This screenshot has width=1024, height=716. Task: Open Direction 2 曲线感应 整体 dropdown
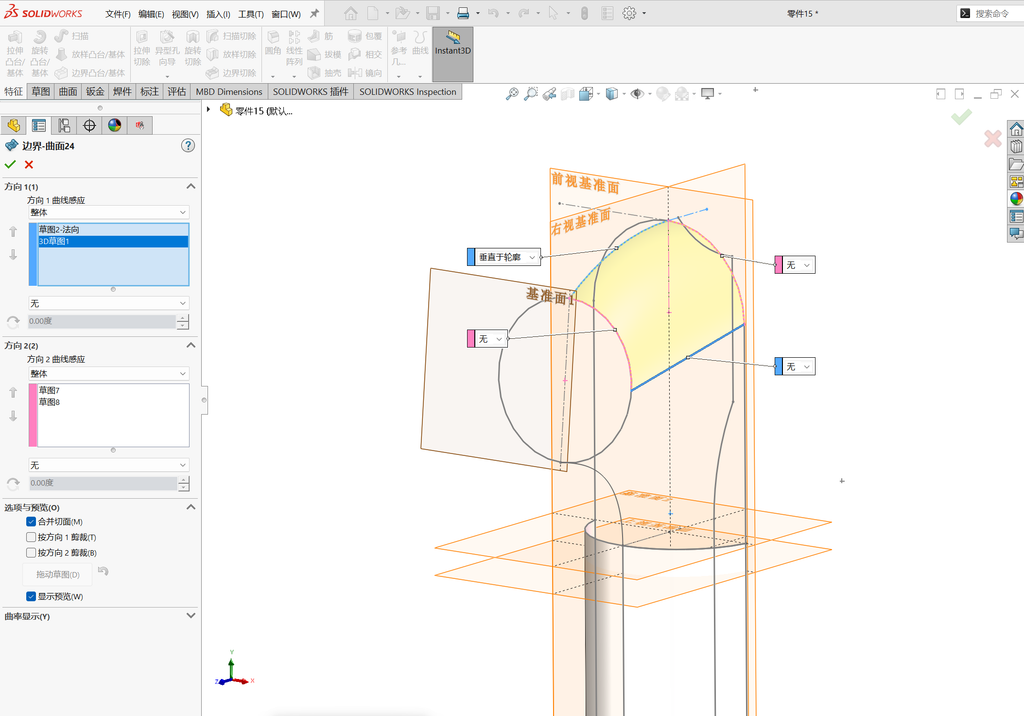(108, 374)
